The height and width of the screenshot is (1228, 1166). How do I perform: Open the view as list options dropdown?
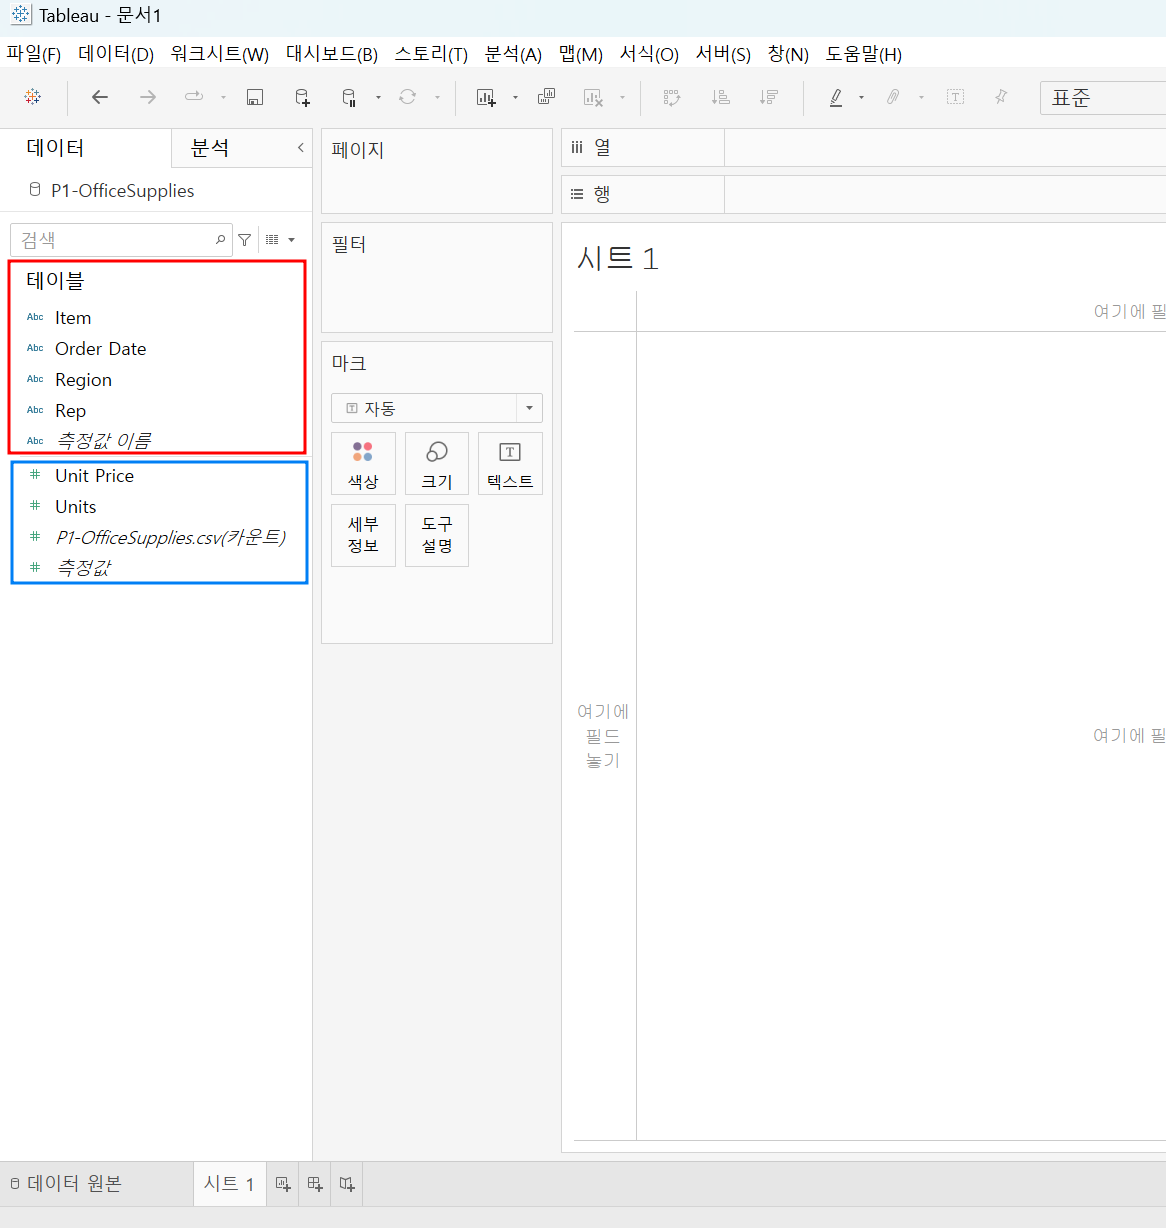280,240
